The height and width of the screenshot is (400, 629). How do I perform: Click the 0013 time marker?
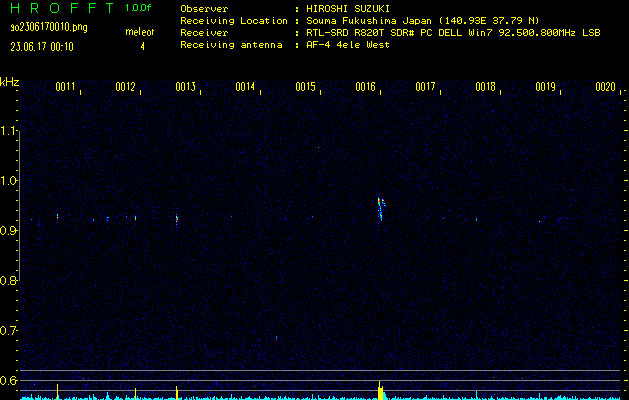(186, 87)
